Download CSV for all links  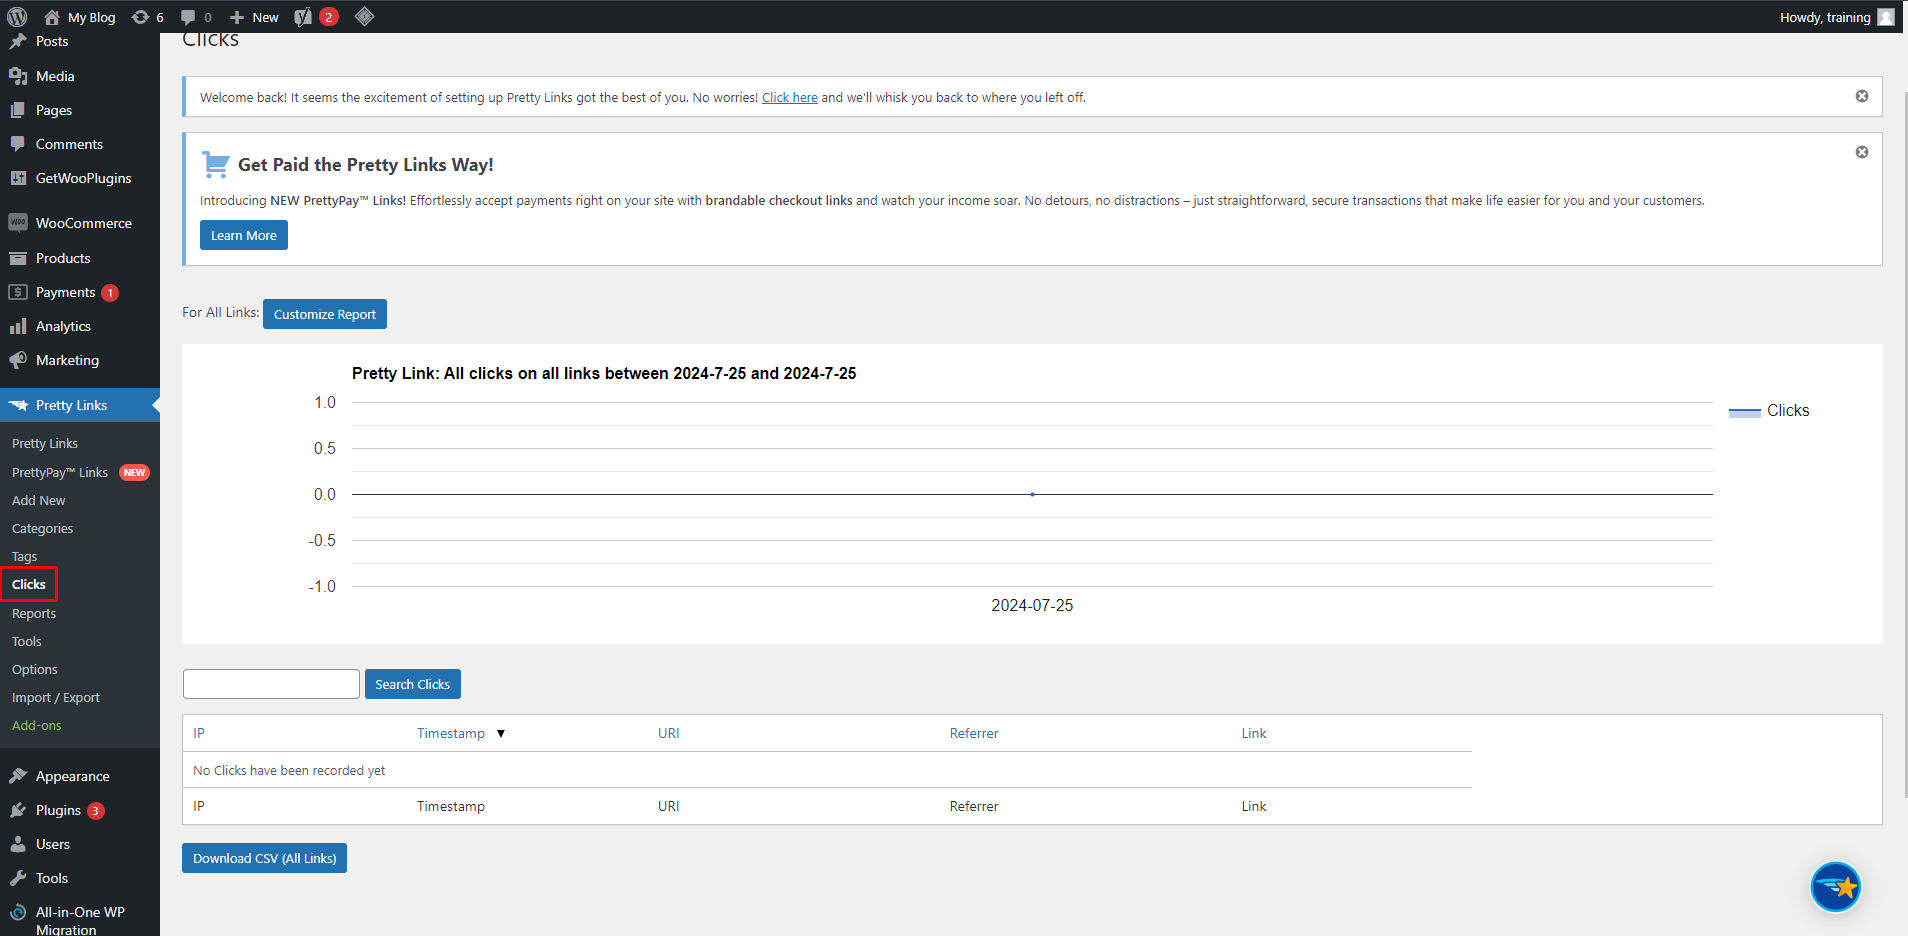pyautogui.click(x=264, y=858)
